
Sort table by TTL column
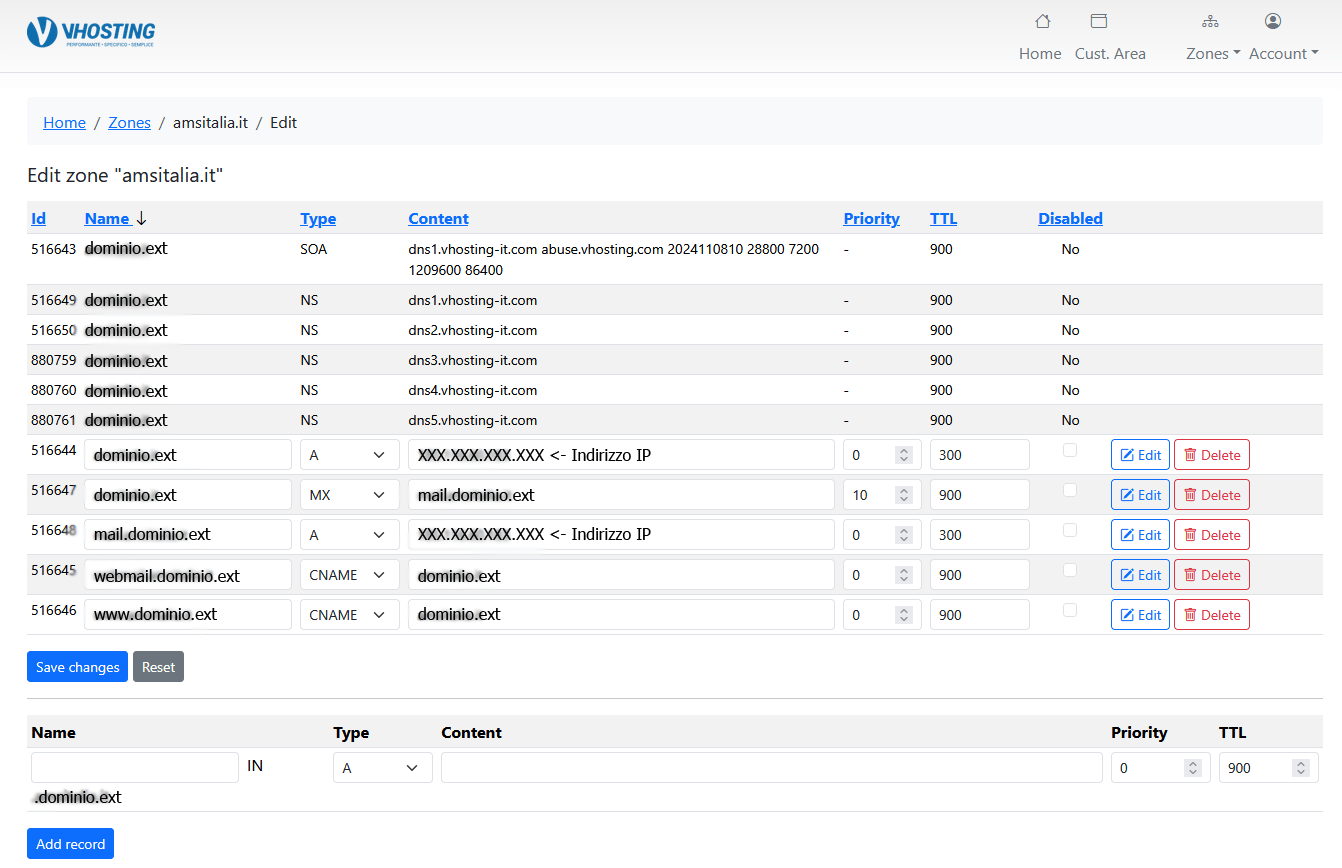pos(943,219)
